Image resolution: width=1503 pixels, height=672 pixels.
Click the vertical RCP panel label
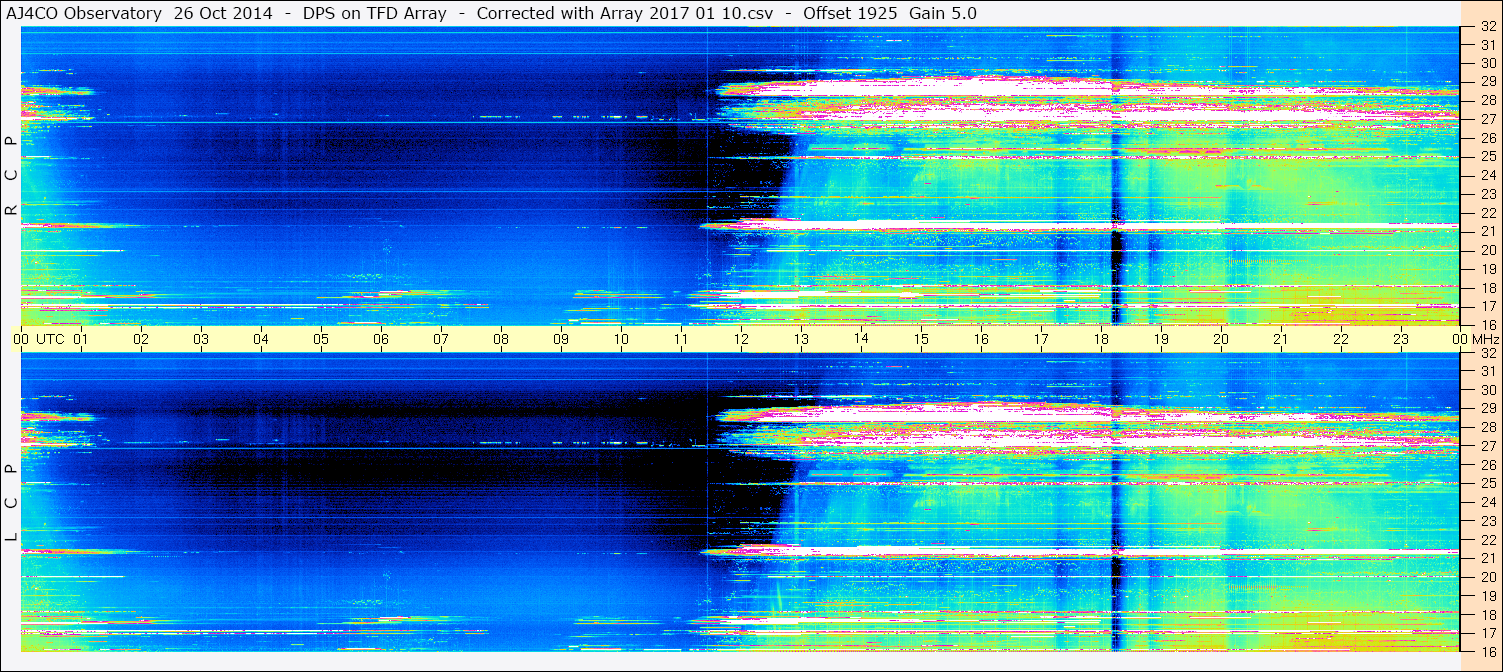[x=11, y=176]
